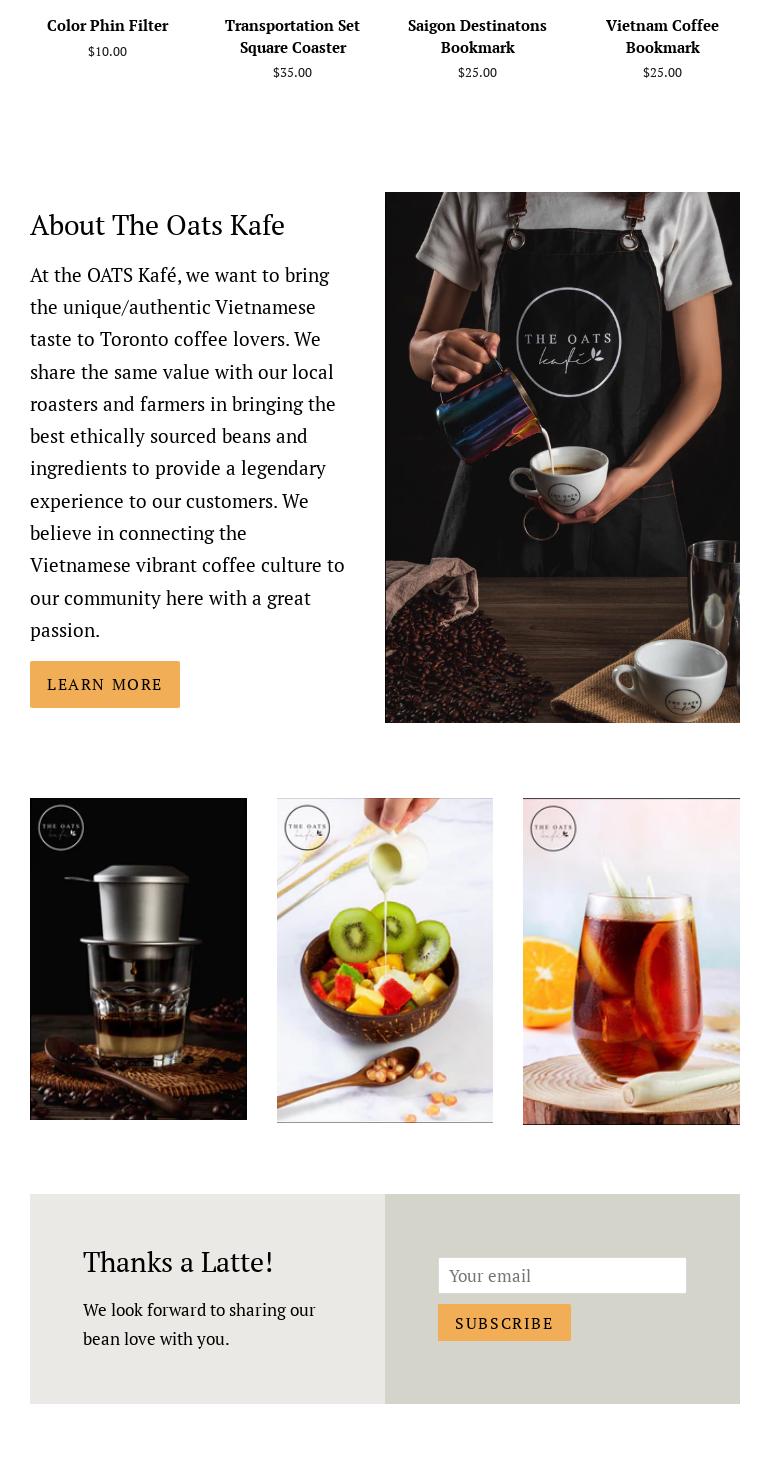770x1479 pixels.
Task: Click the barista pouring milk photo
Action: [x=562, y=457]
